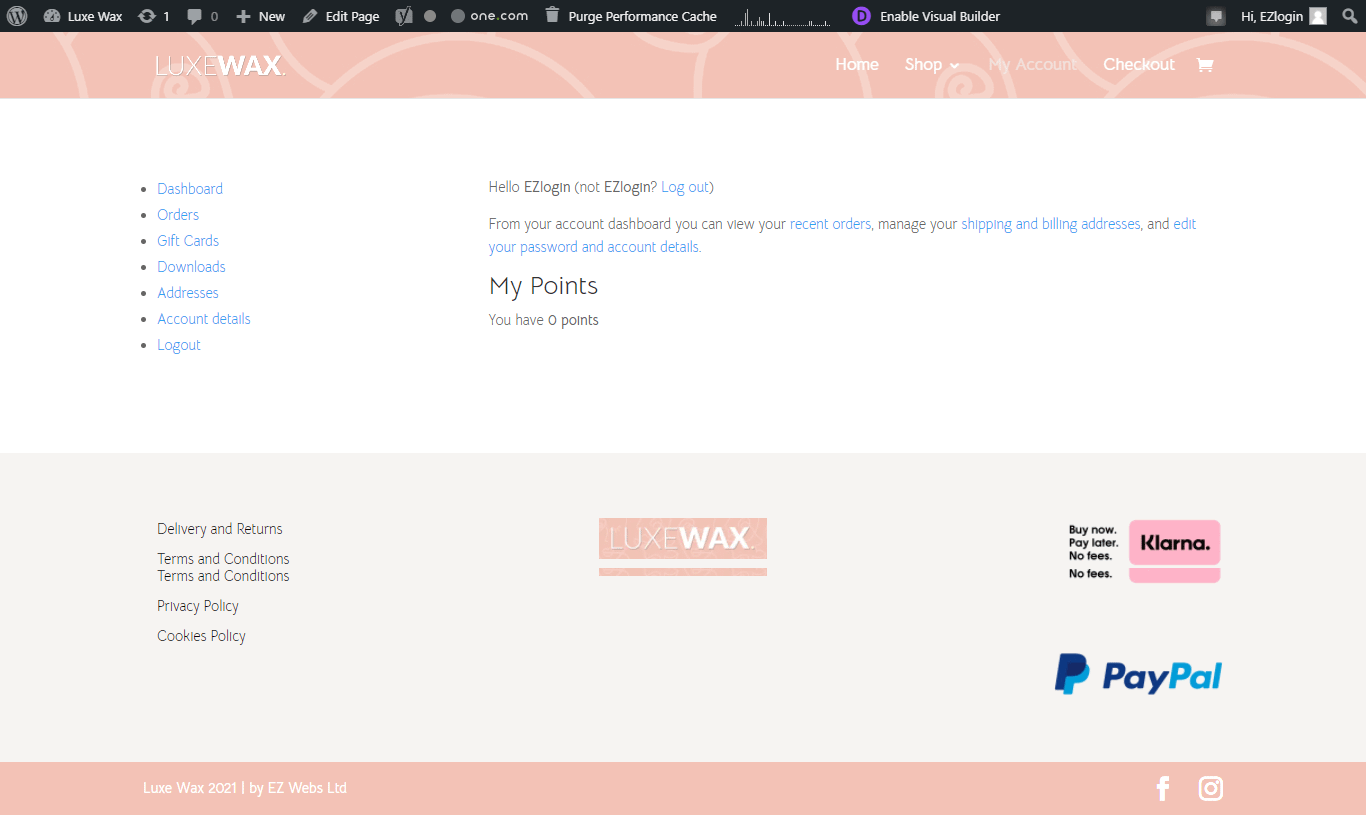Click the 'You have 0 points' text
The image size is (1366, 815).
coord(543,320)
